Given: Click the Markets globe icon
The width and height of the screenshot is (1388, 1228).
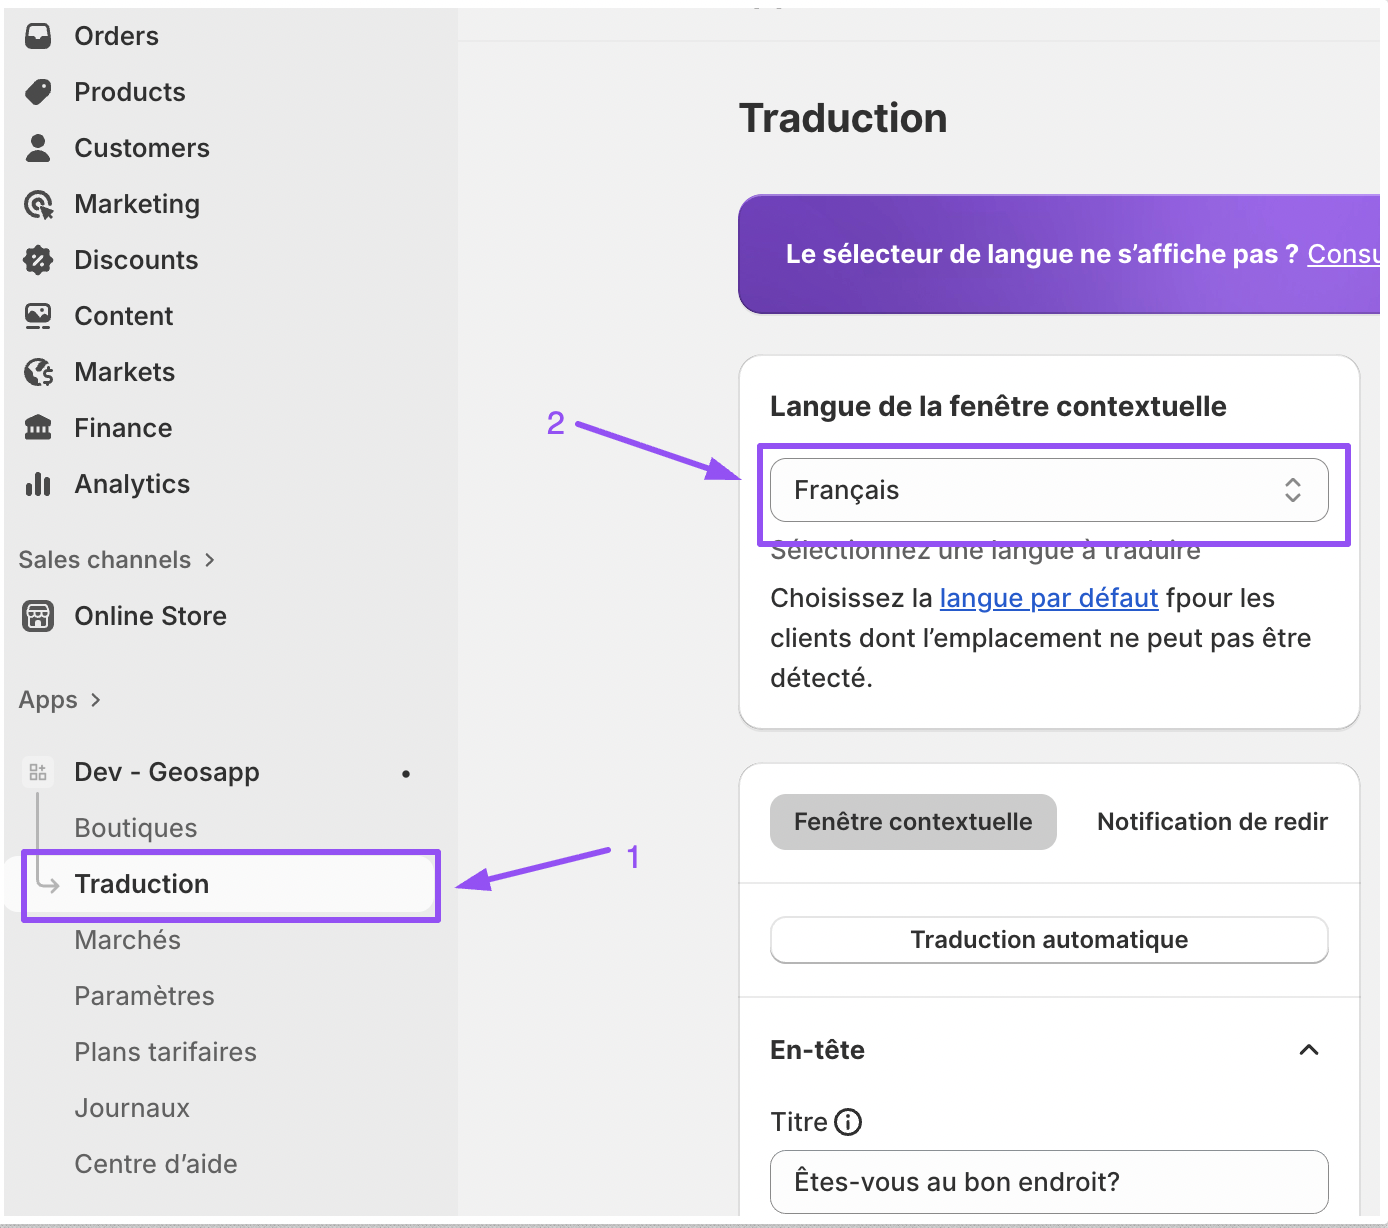Looking at the screenshot, I should click(x=38, y=373).
